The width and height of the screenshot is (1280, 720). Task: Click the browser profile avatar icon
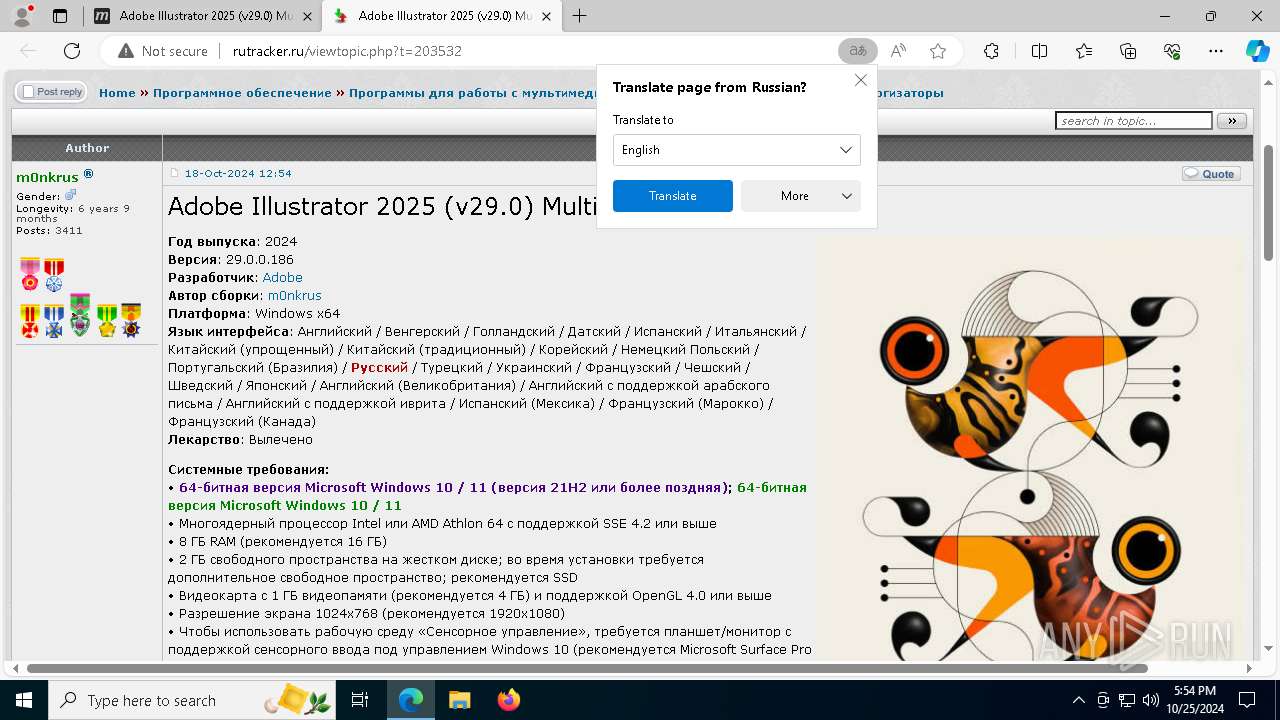coord(23,16)
